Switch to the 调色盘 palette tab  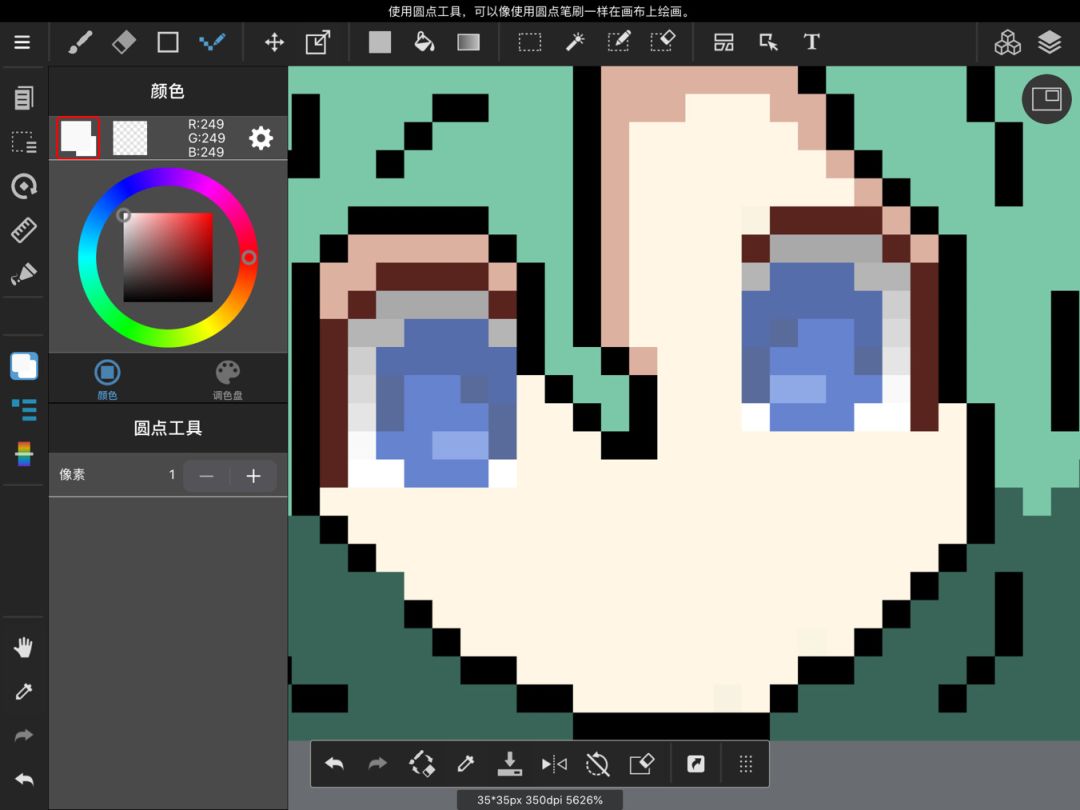[227, 380]
